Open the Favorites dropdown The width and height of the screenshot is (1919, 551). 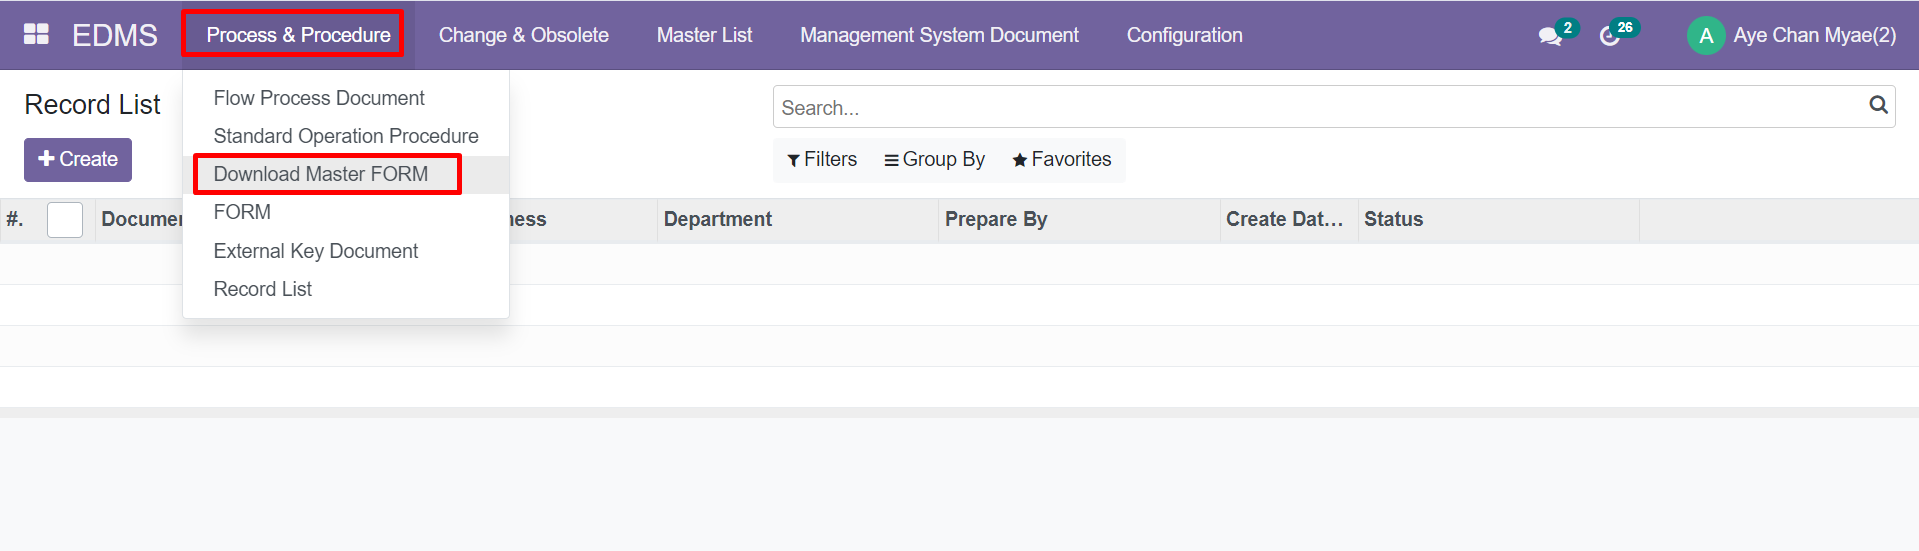[x=1062, y=160]
